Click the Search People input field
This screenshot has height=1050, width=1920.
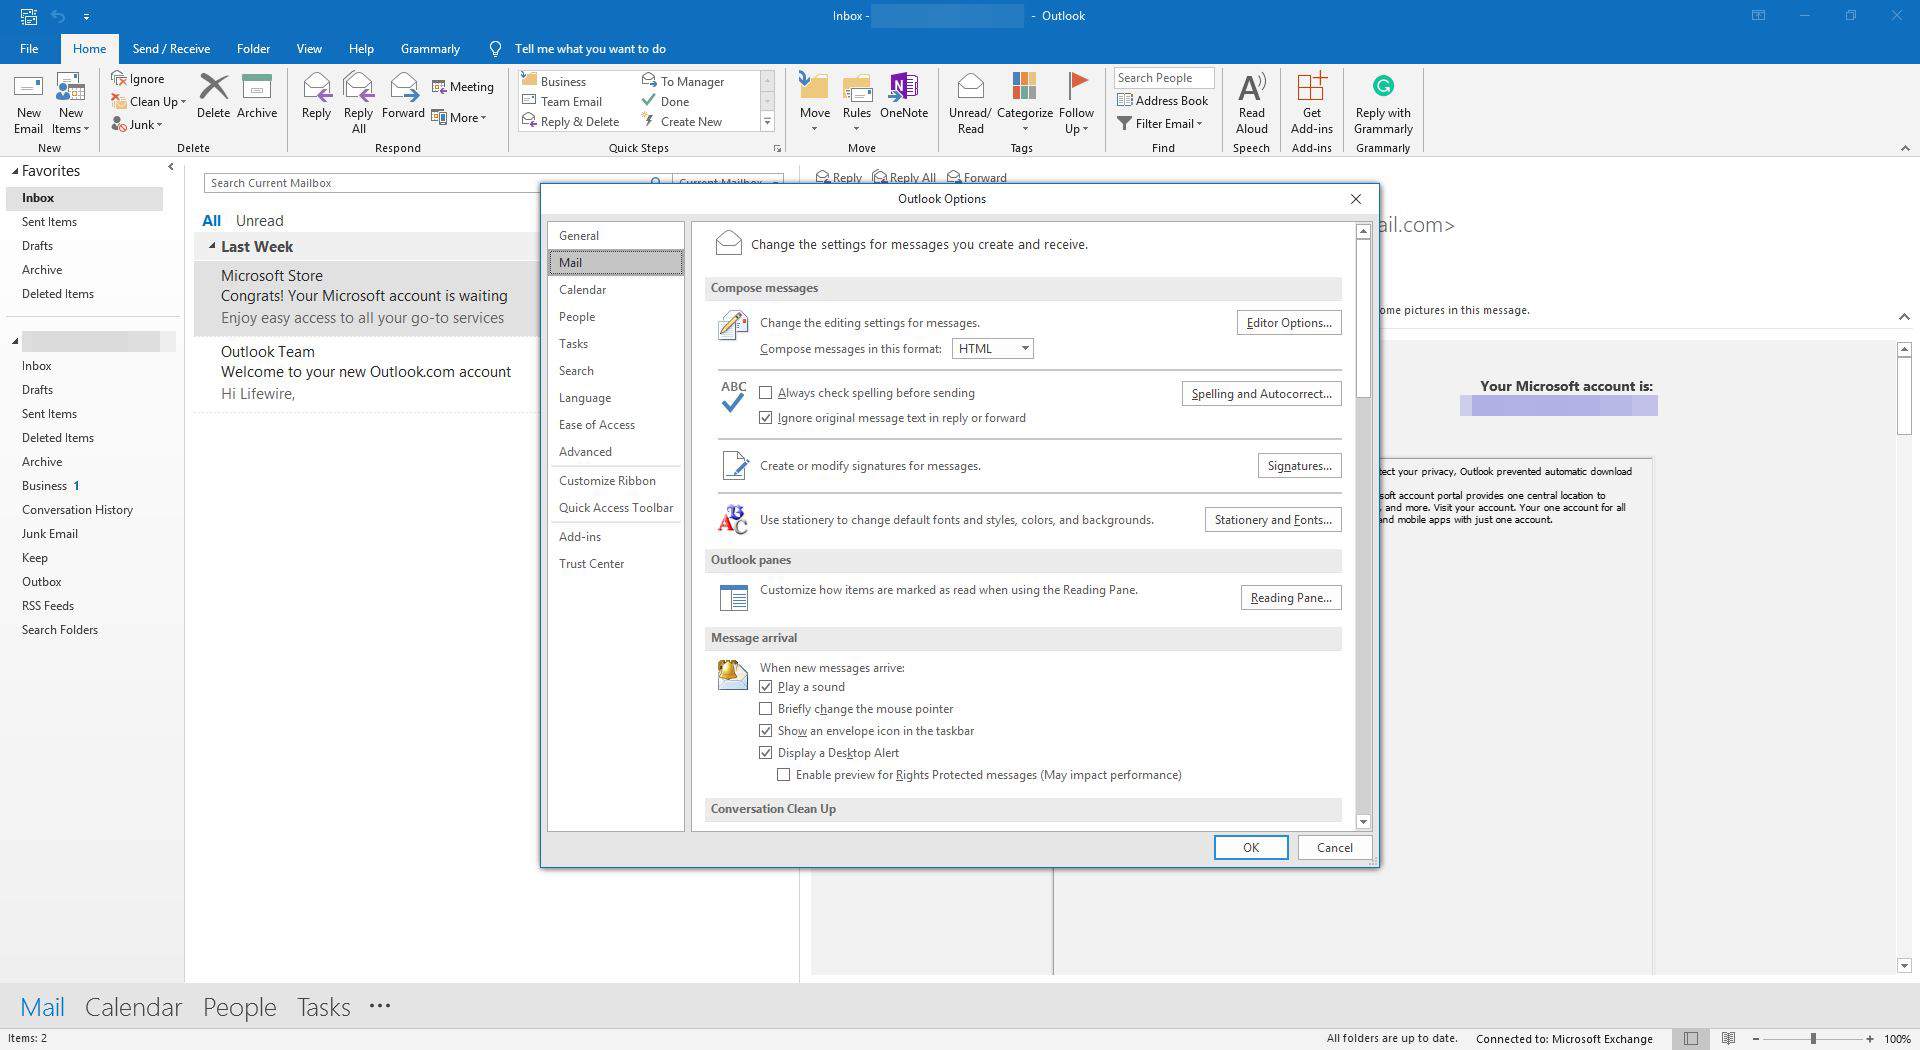tap(1164, 78)
